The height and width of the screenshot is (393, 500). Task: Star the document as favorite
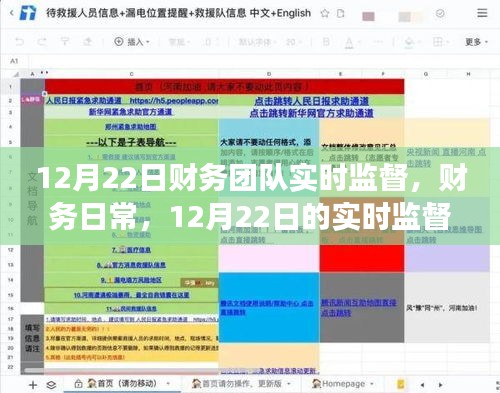[x=325, y=13]
